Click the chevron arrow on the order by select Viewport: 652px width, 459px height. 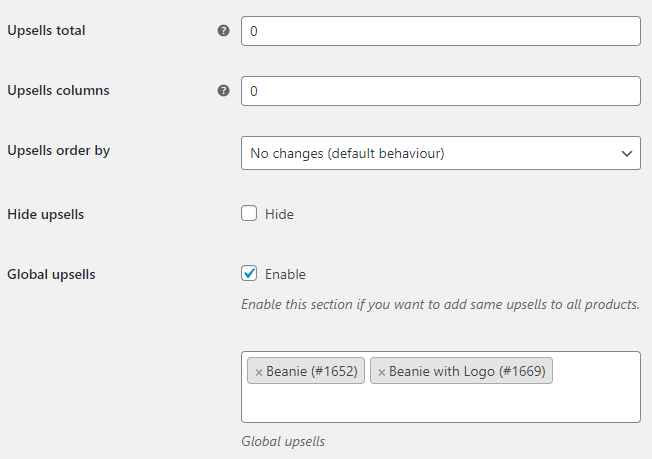[627, 153]
